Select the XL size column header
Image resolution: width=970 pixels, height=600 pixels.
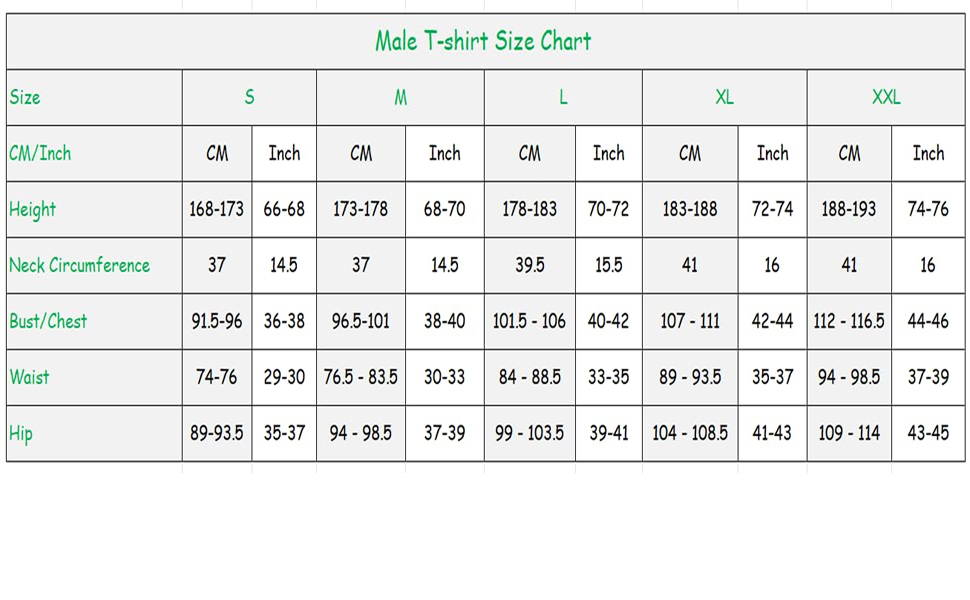724,97
